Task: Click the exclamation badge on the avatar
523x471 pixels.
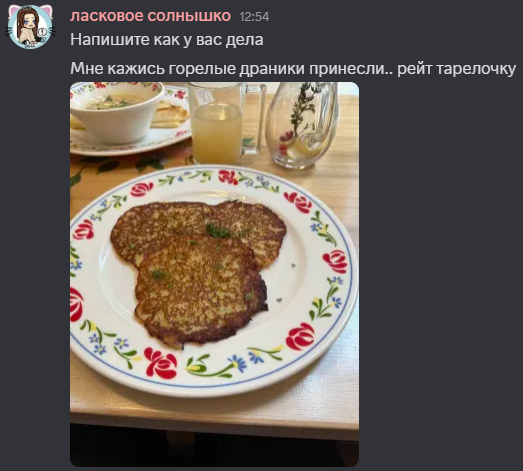Action: tap(42, 32)
